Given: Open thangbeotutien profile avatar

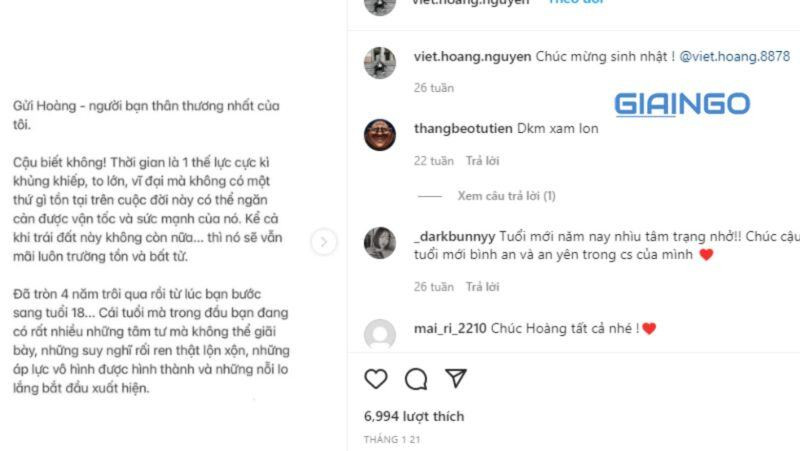Looking at the screenshot, I should point(380,135).
